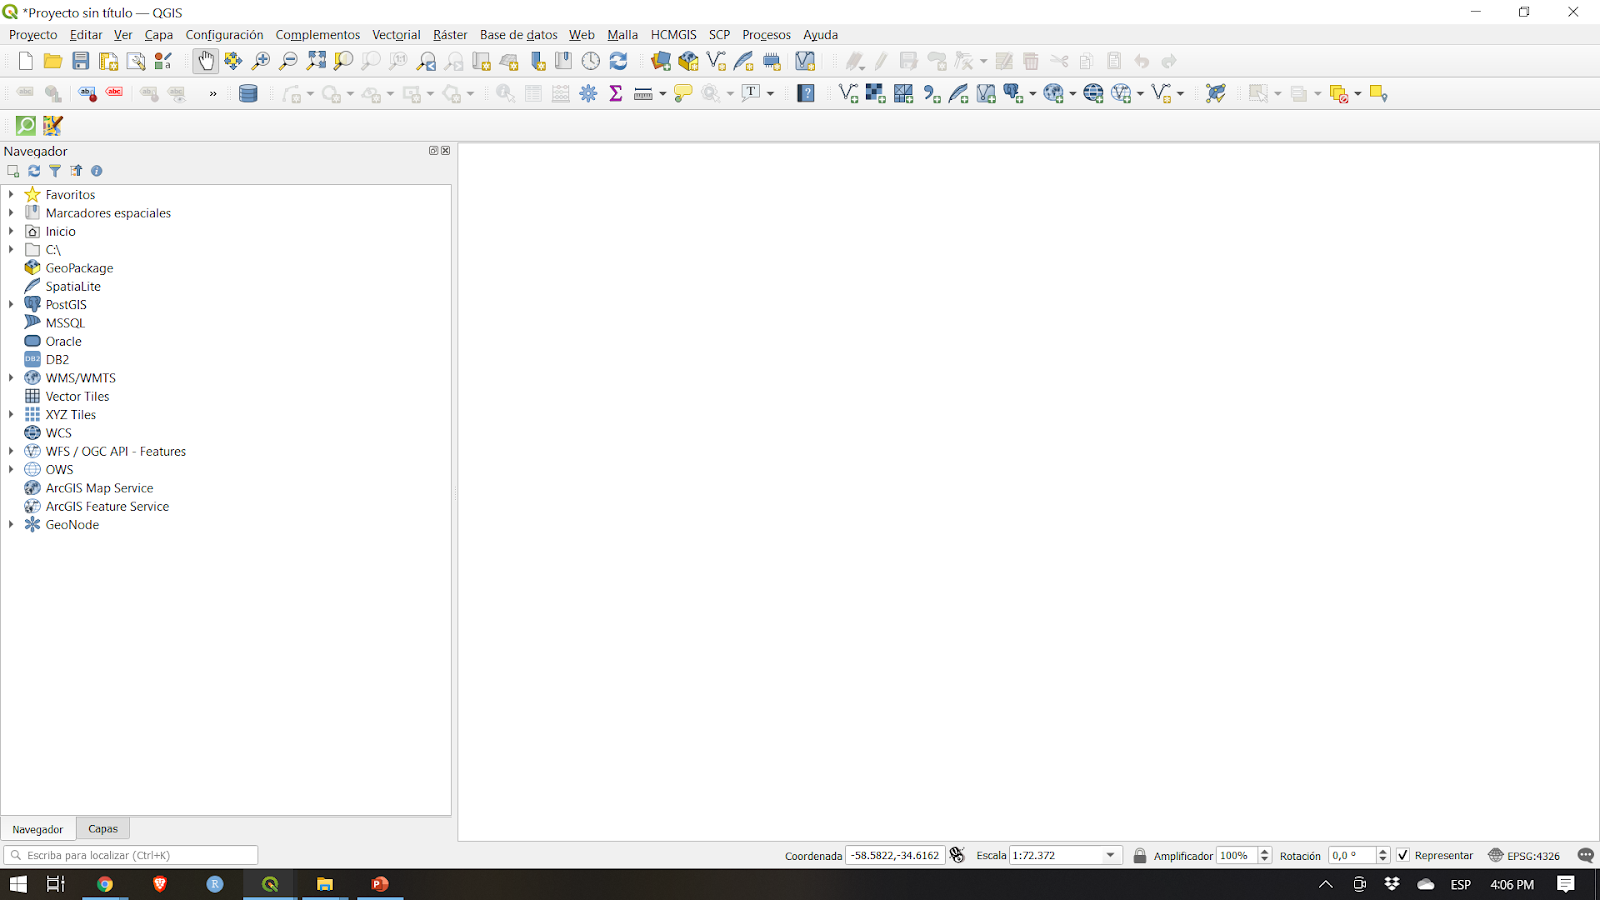Expand the WMS/WMTS tree node
Image resolution: width=1600 pixels, height=900 pixels.
(11, 377)
